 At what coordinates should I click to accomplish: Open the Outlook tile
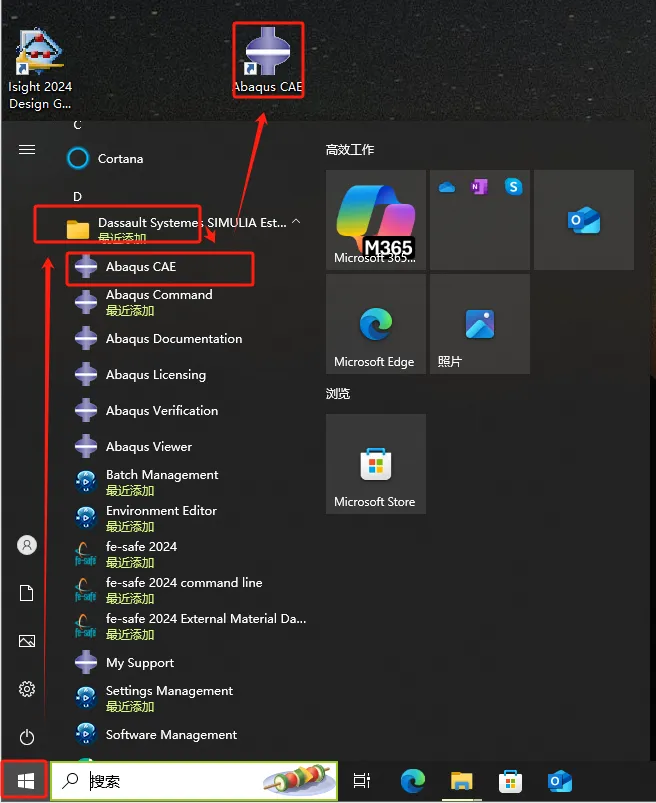[584, 220]
